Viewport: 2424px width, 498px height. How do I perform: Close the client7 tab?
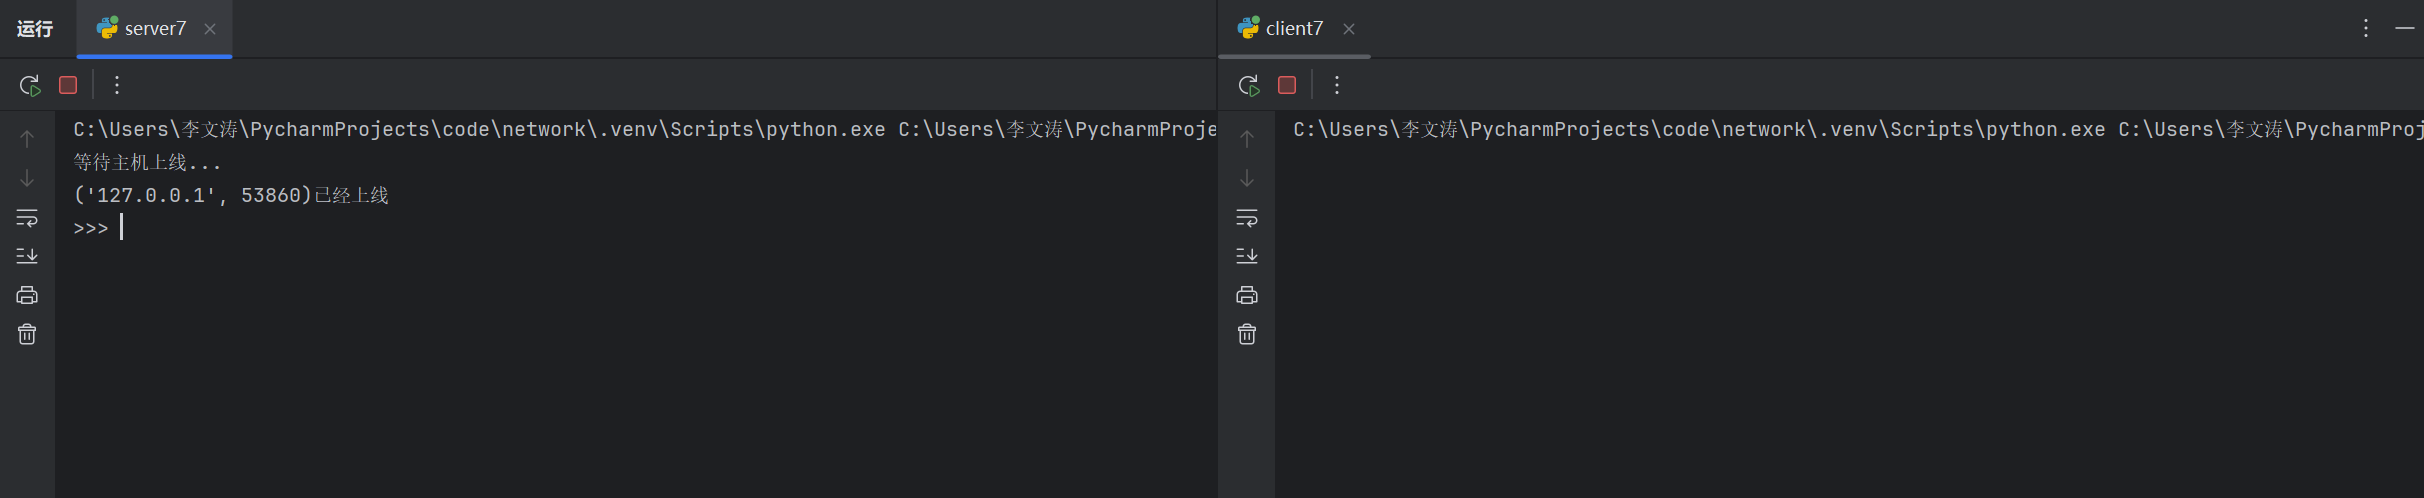(1349, 29)
